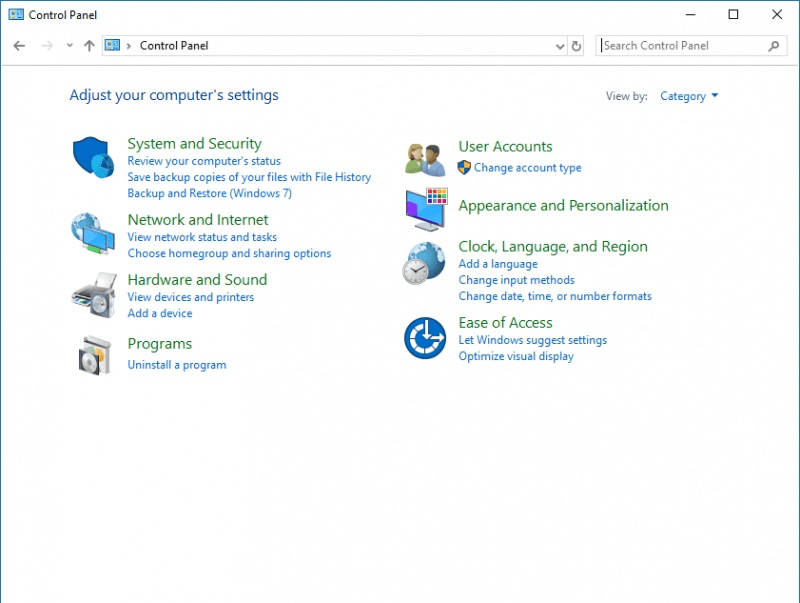Open the address bar history dropdown arrow
Viewport: 800px width, 603px height.
pyautogui.click(x=560, y=46)
